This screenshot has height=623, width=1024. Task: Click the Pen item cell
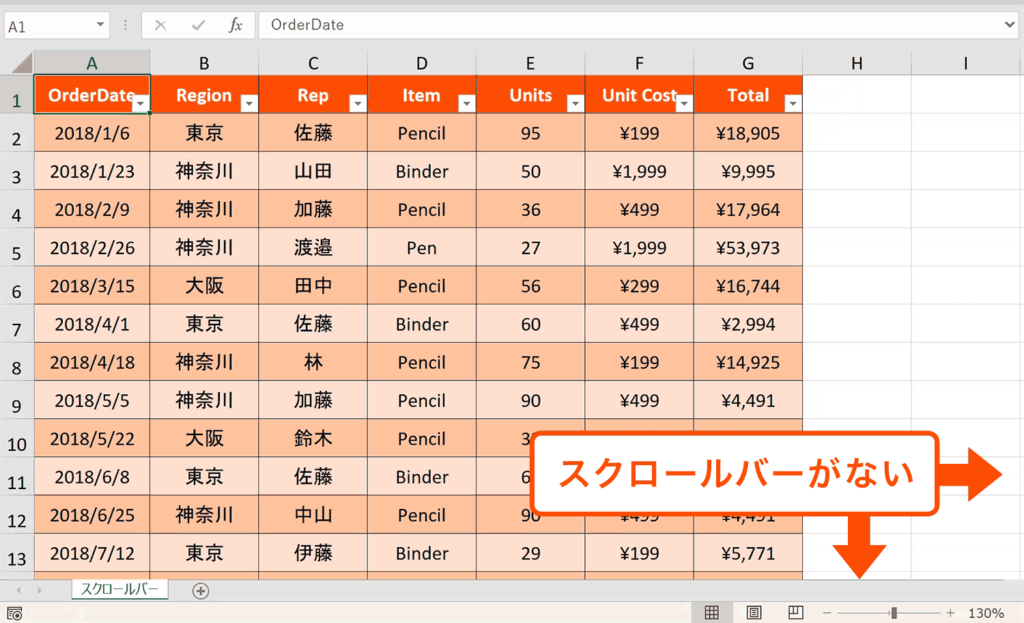coord(422,248)
